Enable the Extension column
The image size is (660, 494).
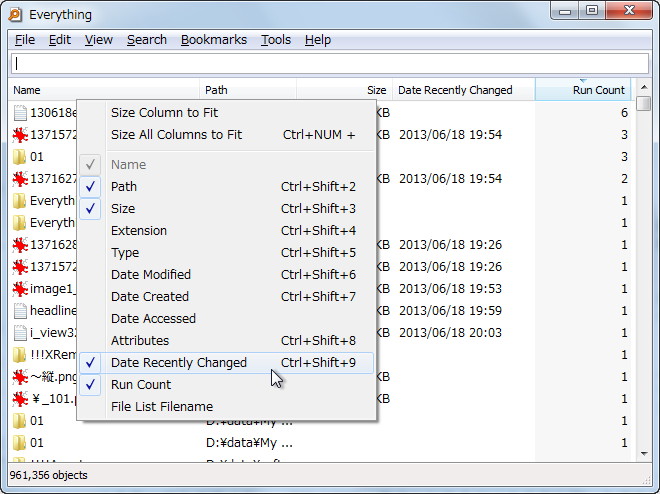pyautogui.click(x=226, y=231)
